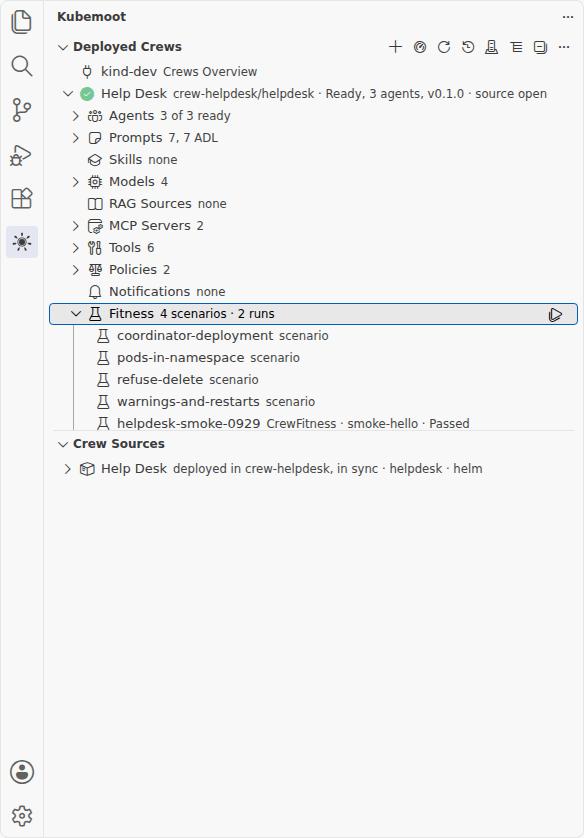Click the Skills graduation cap icon
This screenshot has height=838, width=584.
(x=95, y=160)
